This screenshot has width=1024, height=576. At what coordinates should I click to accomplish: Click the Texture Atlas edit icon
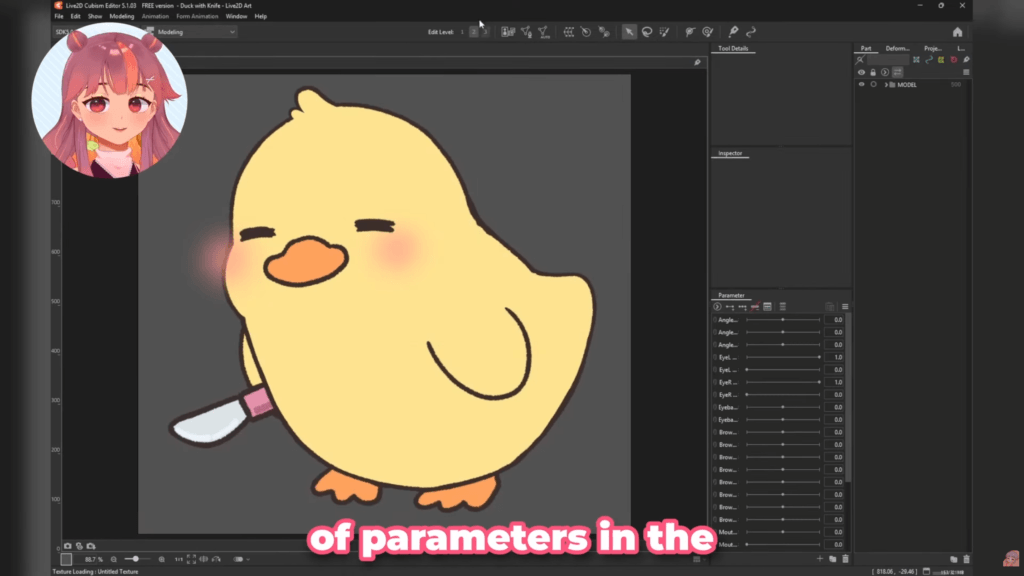pyautogui.click(x=507, y=31)
